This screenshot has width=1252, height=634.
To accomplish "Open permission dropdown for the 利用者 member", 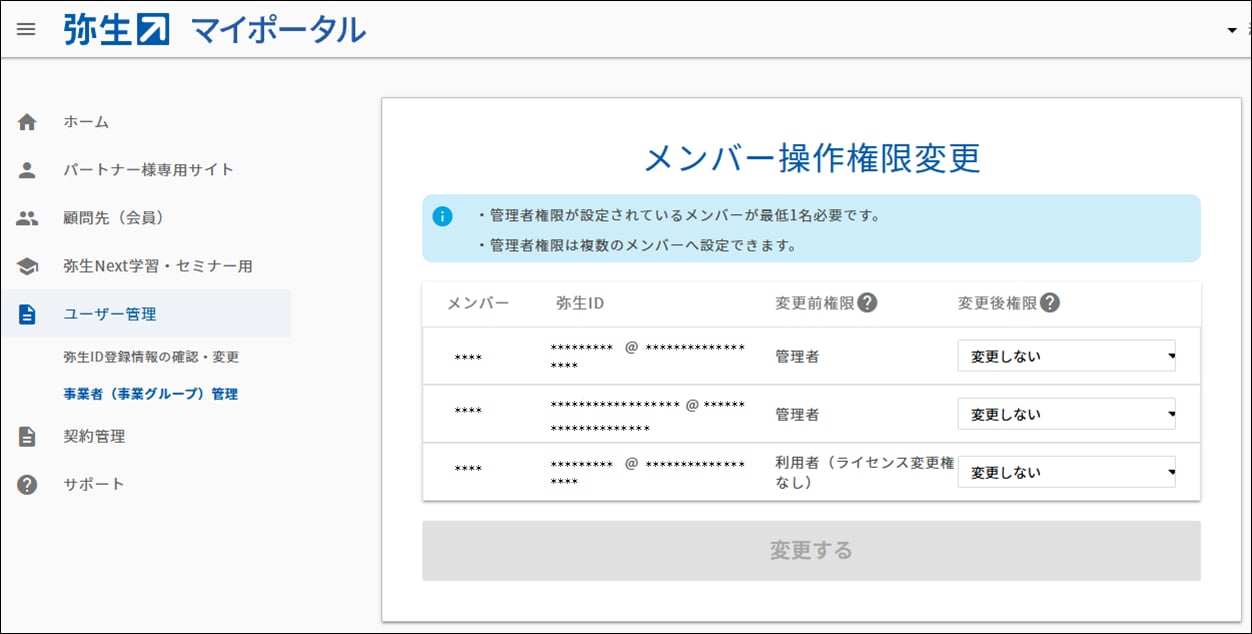I will click(1066, 472).
